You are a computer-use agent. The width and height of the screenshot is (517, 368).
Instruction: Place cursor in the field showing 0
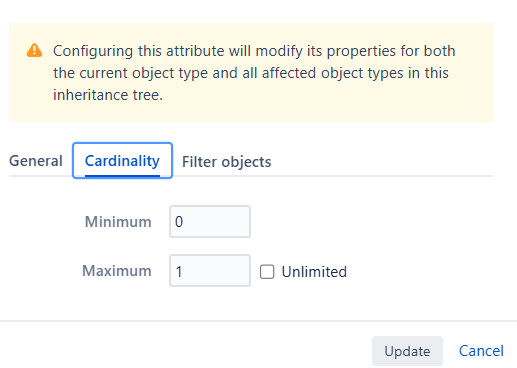210,222
